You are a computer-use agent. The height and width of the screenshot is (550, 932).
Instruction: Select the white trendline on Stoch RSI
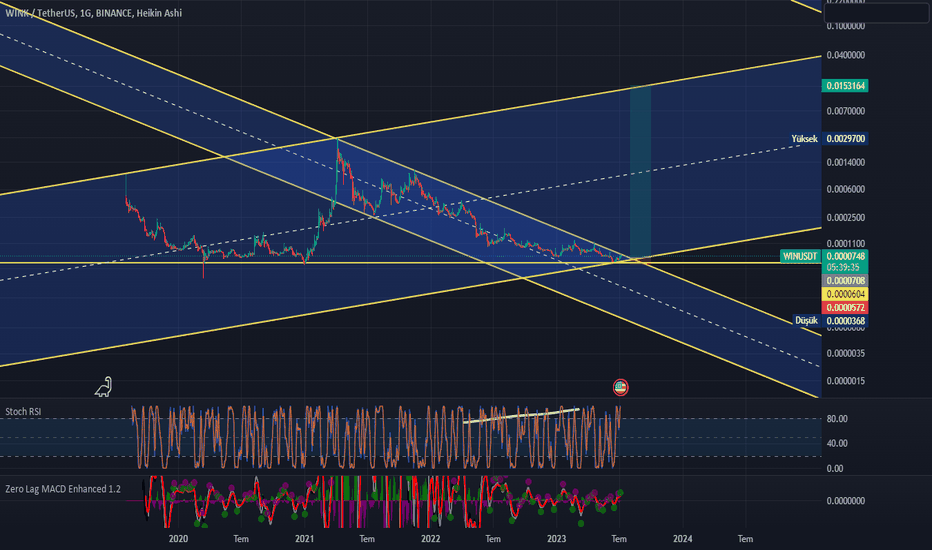click(x=521, y=416)
